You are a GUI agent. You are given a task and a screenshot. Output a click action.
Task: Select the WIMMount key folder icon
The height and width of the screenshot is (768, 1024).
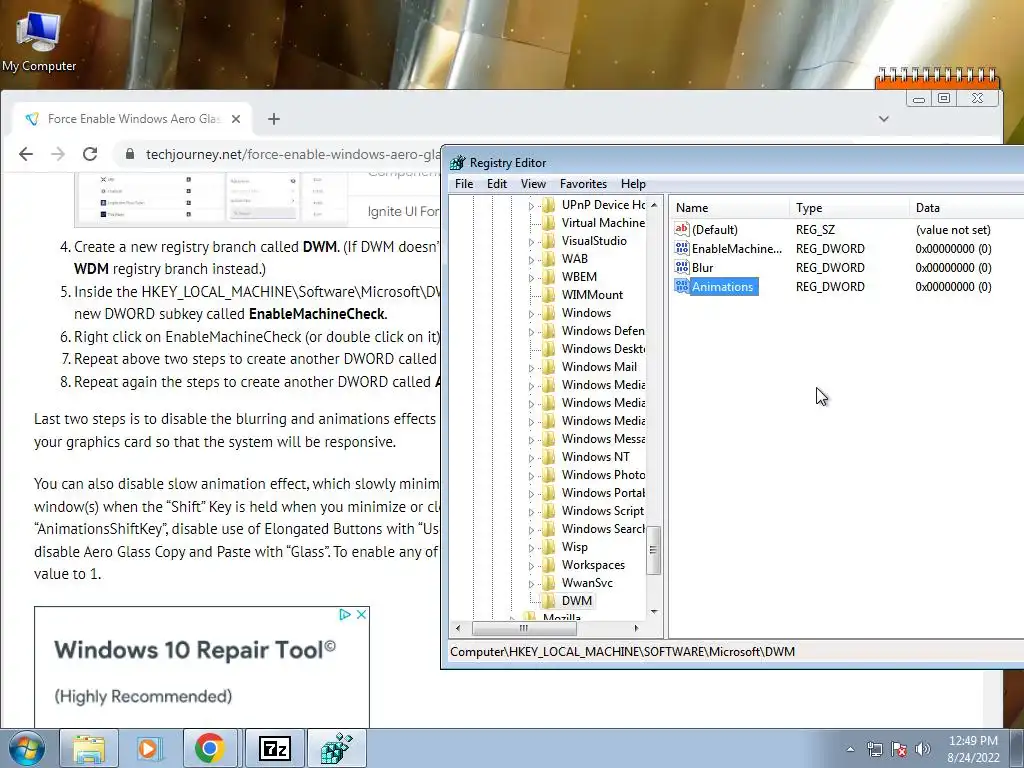pos(549,295)
